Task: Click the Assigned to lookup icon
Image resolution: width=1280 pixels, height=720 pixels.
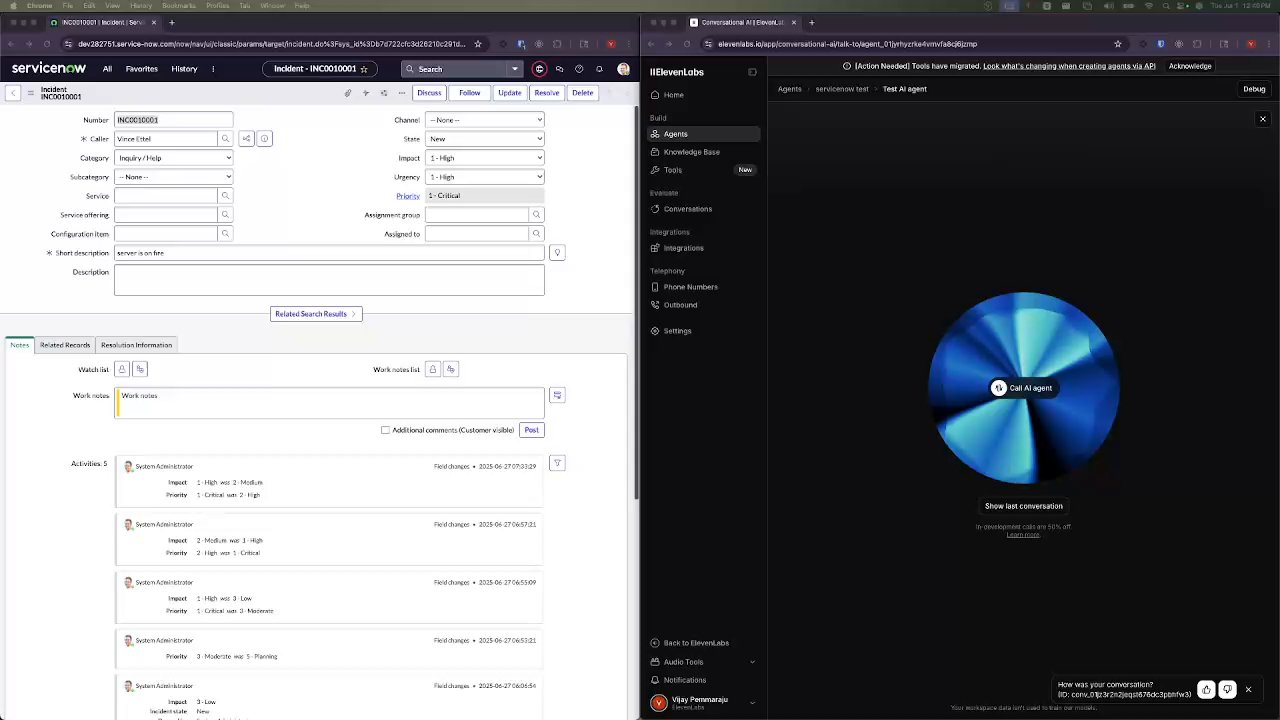Action: 536,234
